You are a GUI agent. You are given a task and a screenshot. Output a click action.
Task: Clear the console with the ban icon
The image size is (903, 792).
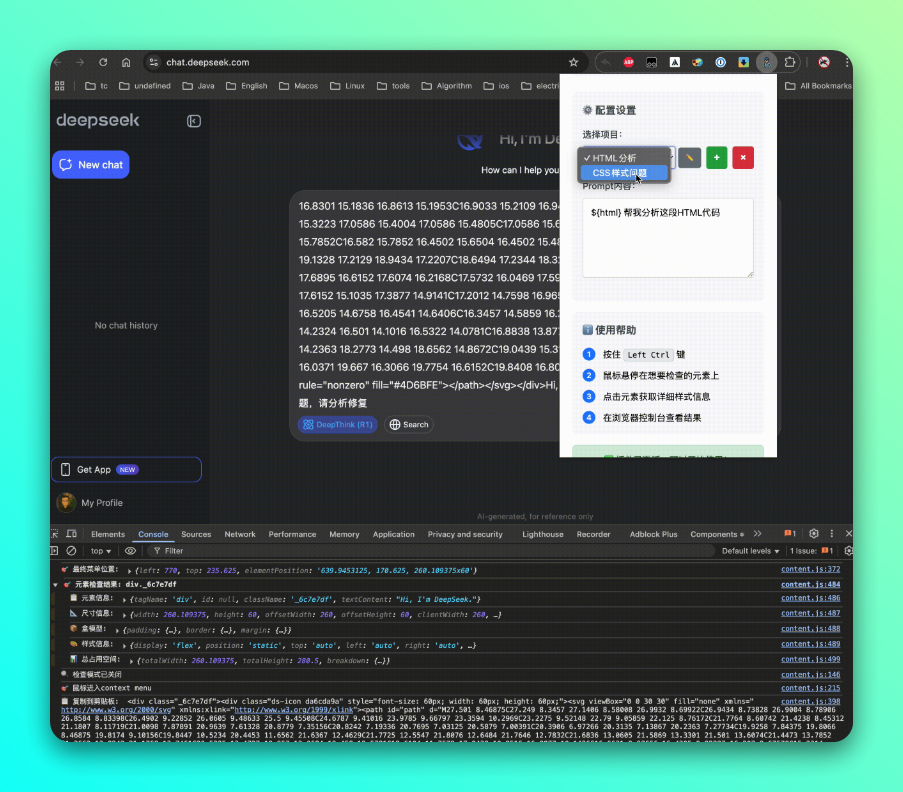tap(71, 551)
